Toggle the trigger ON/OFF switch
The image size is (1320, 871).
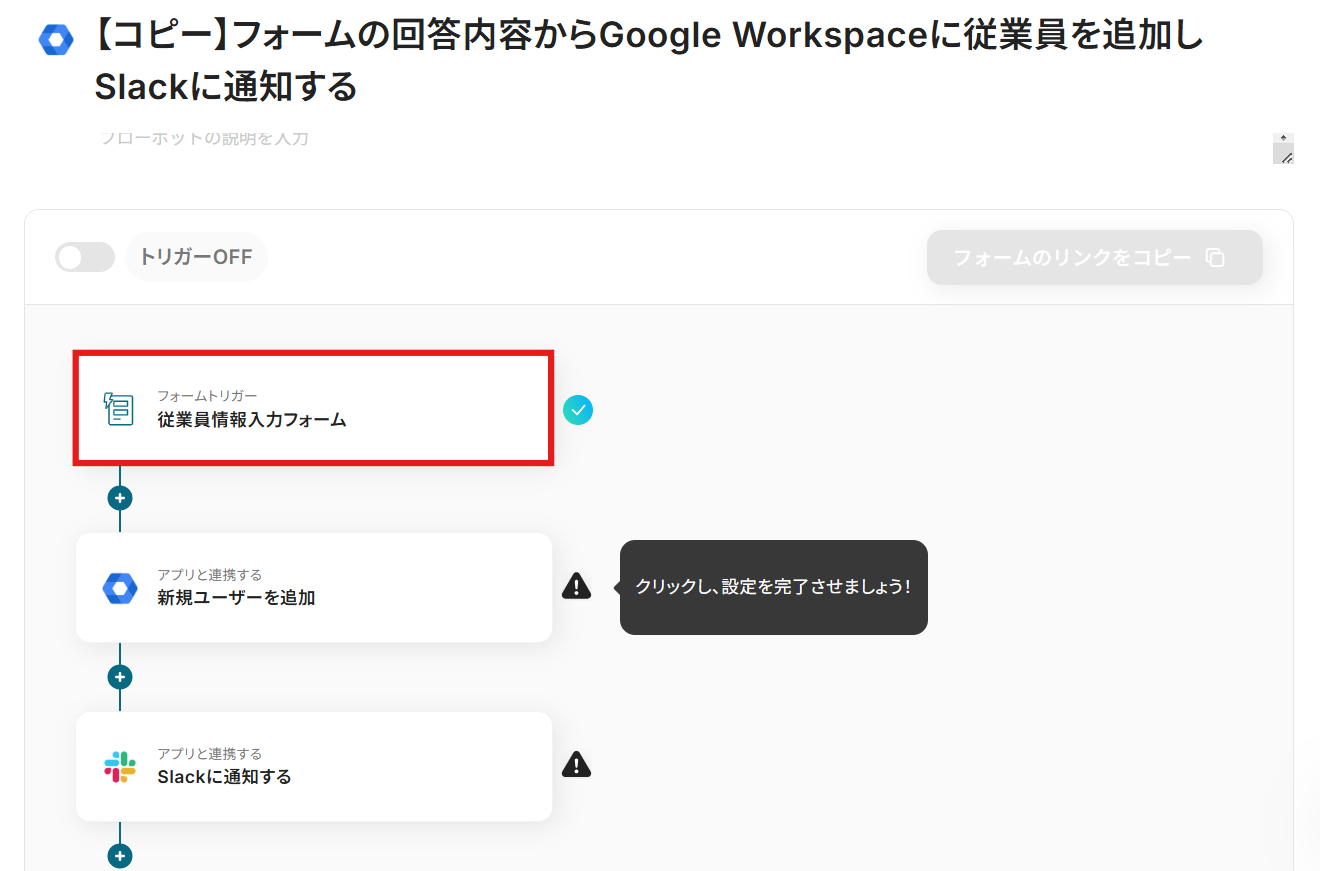tap(85, 258)
